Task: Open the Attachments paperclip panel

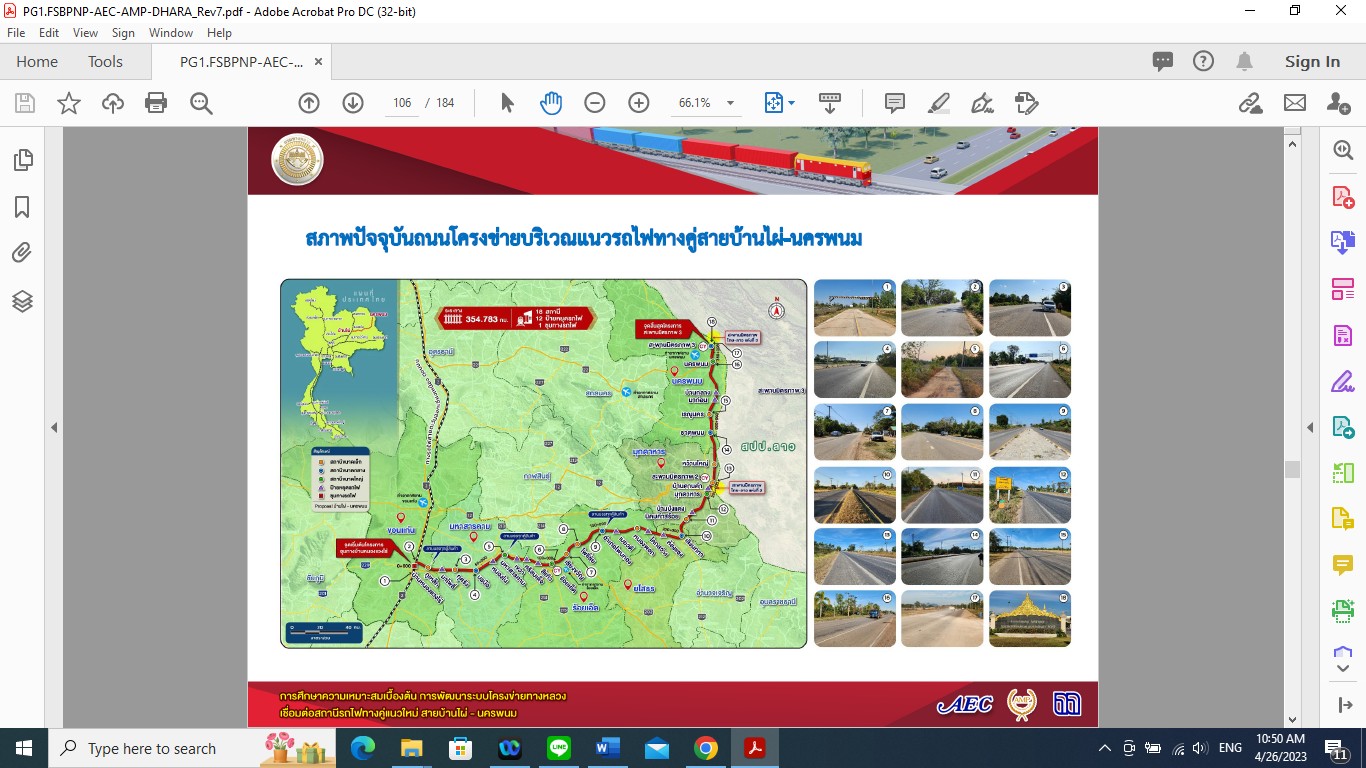Action: [x=22, y=253]
